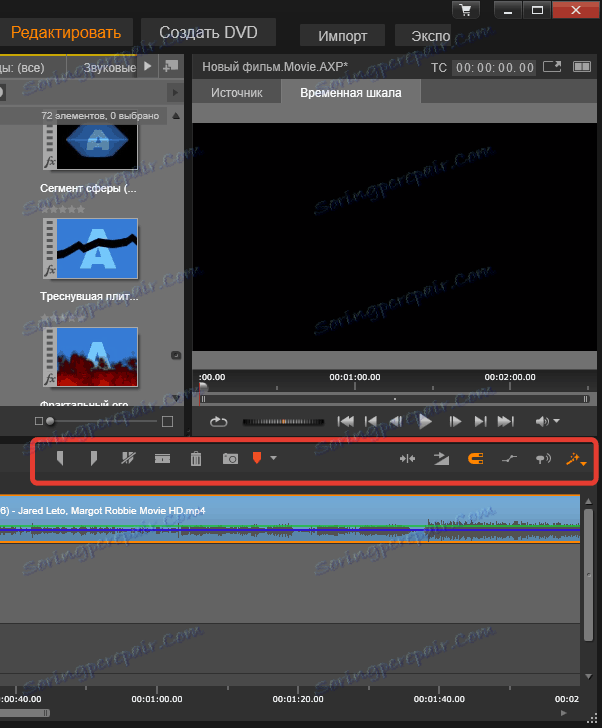
Task: Click the trash delete icon in timeline toolbar
Action: 196,459
